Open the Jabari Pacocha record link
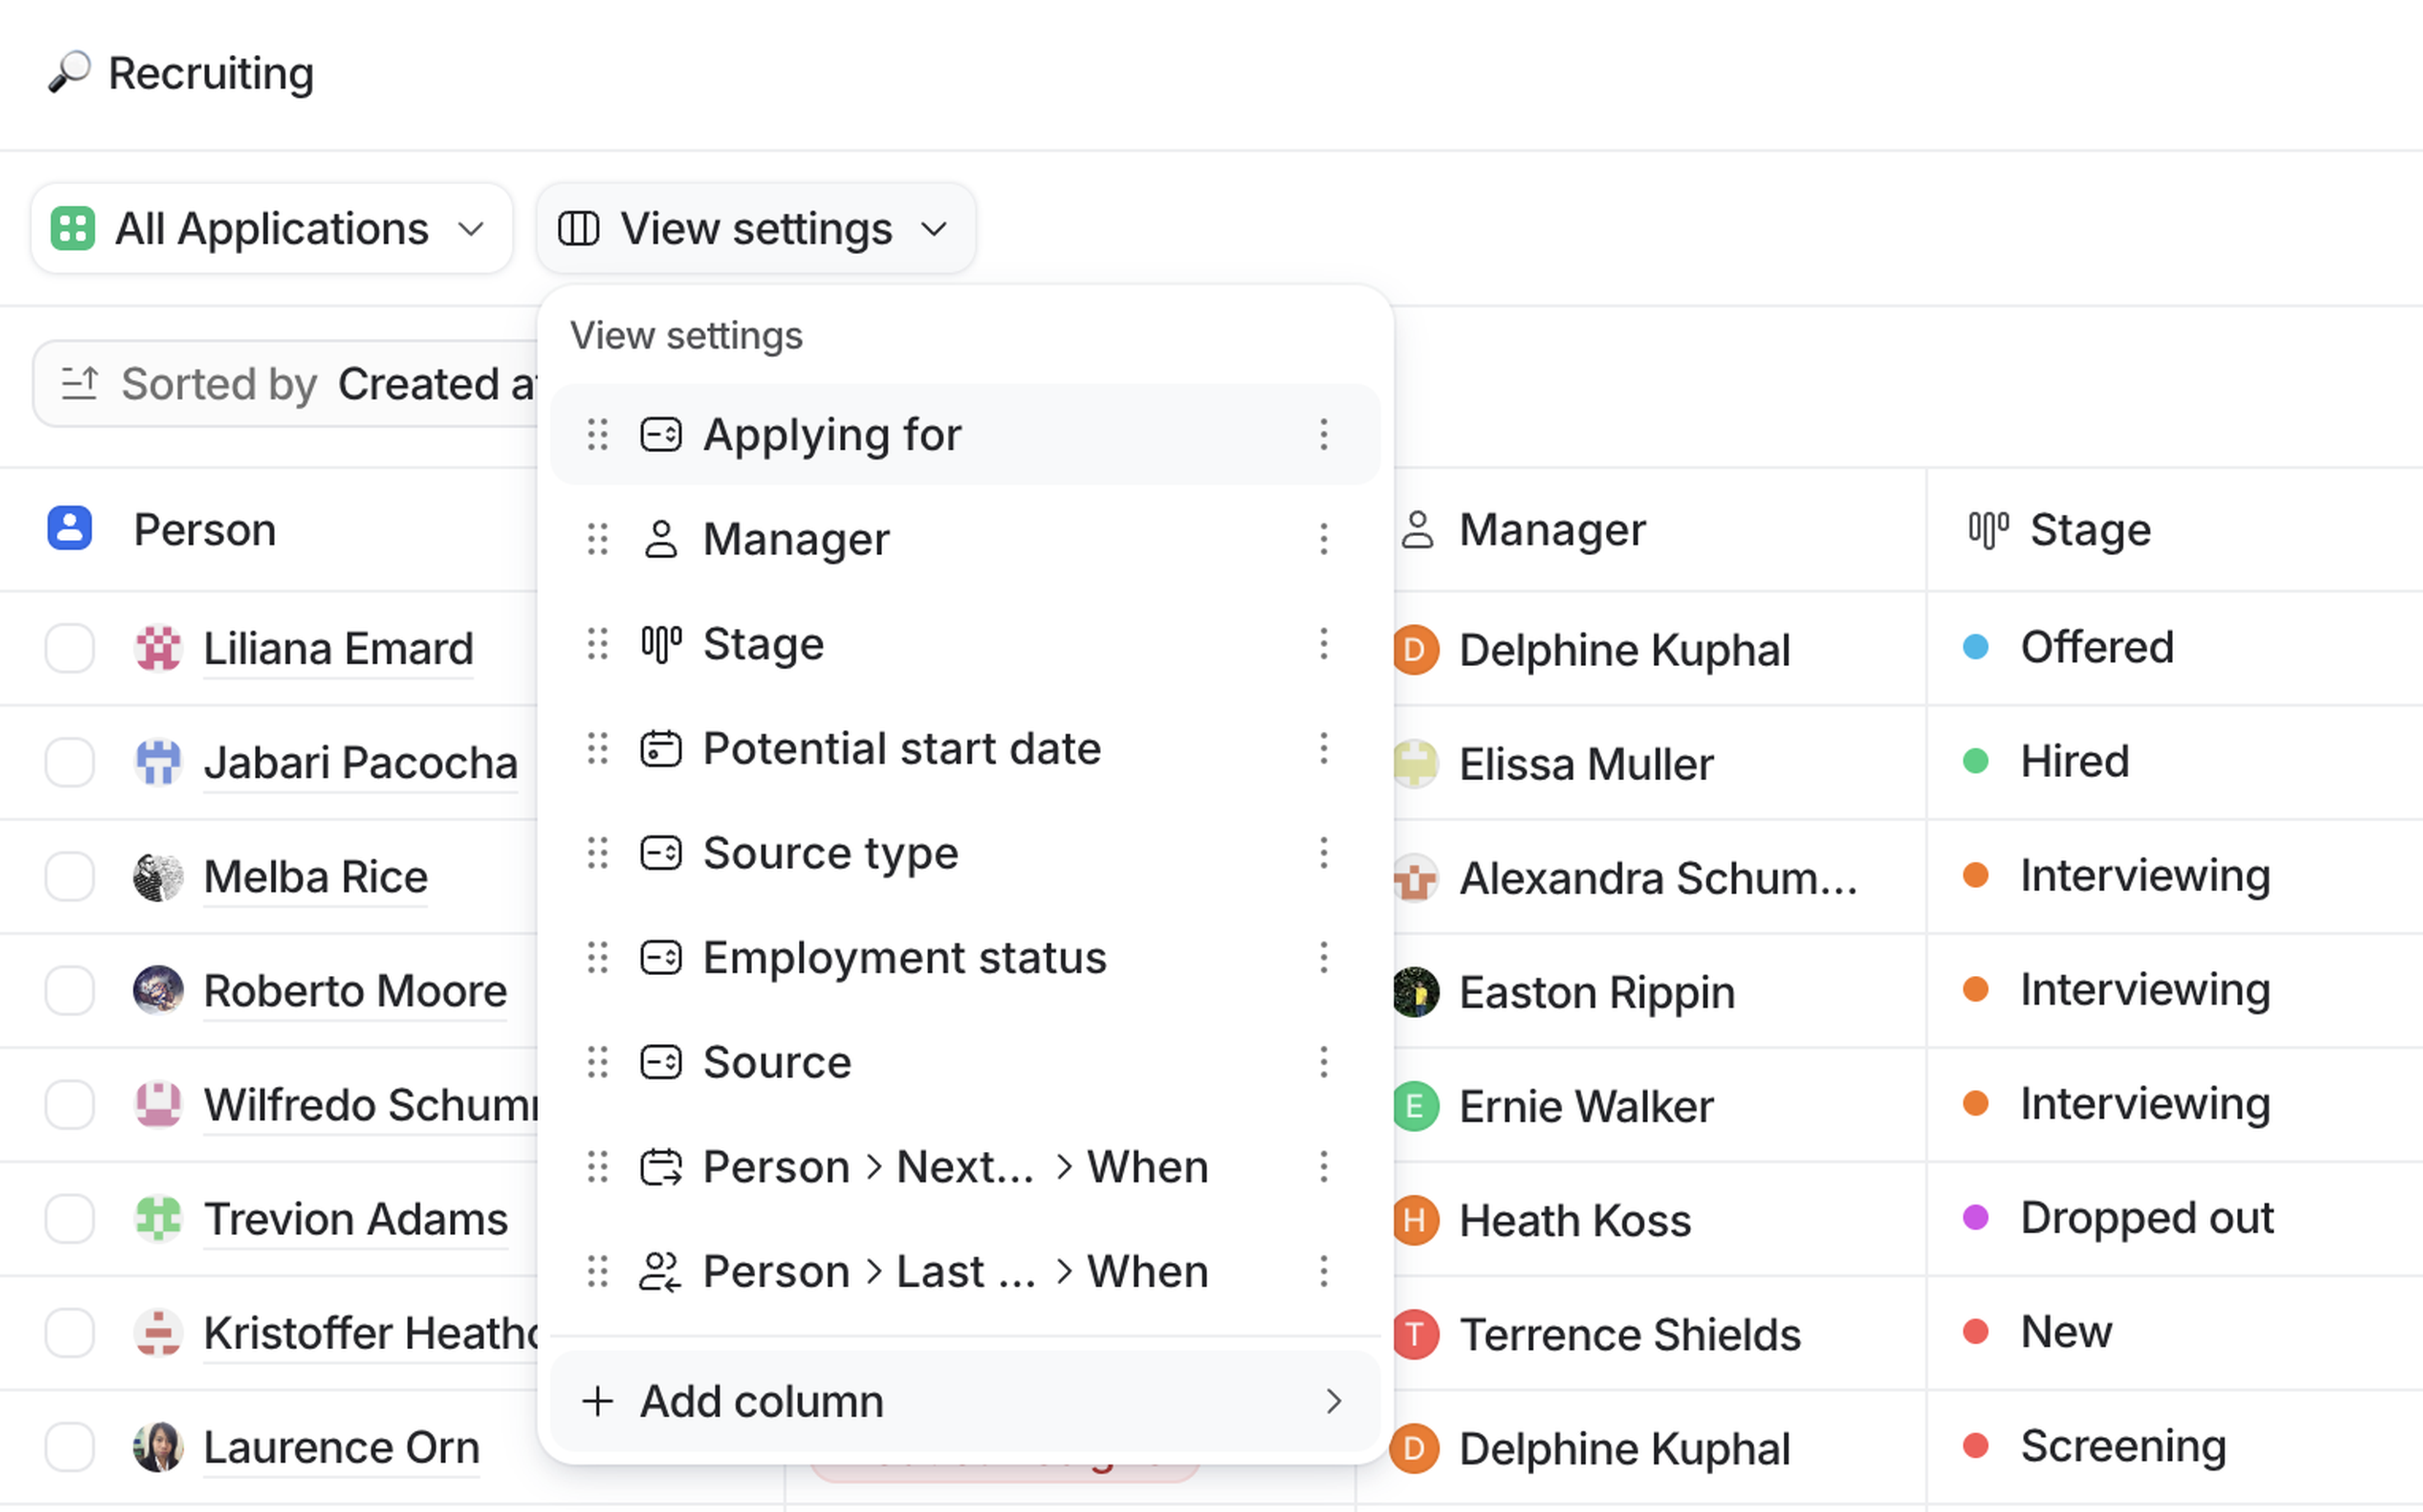The image size is (2423, 1512). (x=360, y=763)
